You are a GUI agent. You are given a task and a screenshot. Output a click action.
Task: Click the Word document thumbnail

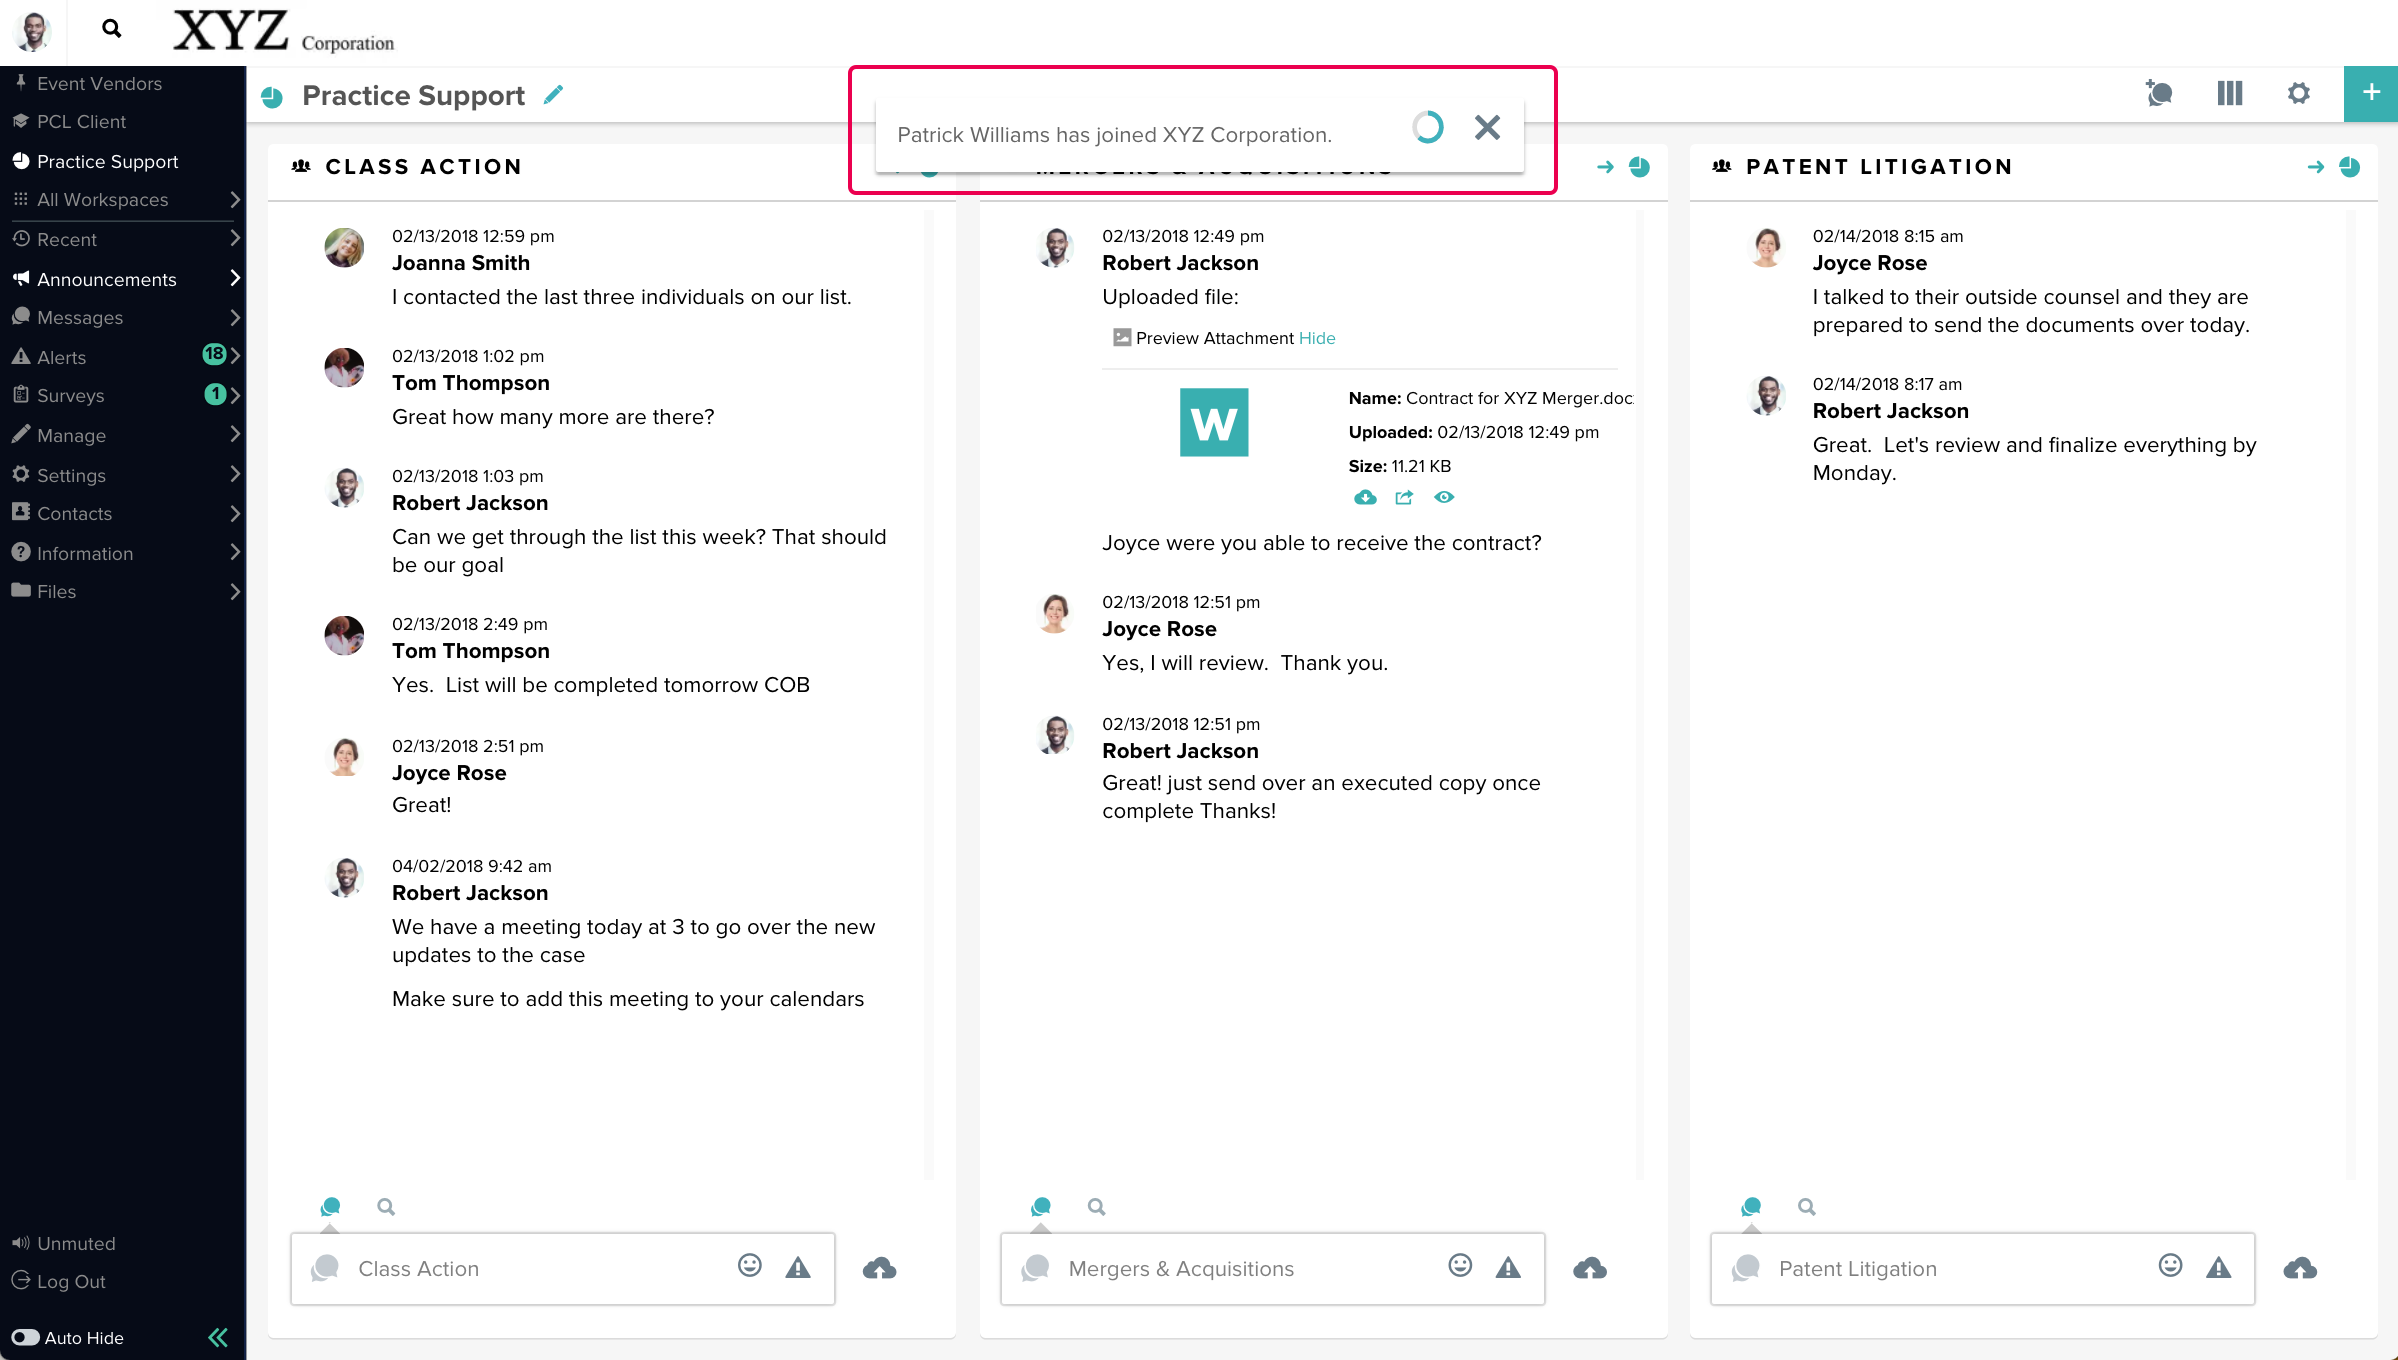1214,422
